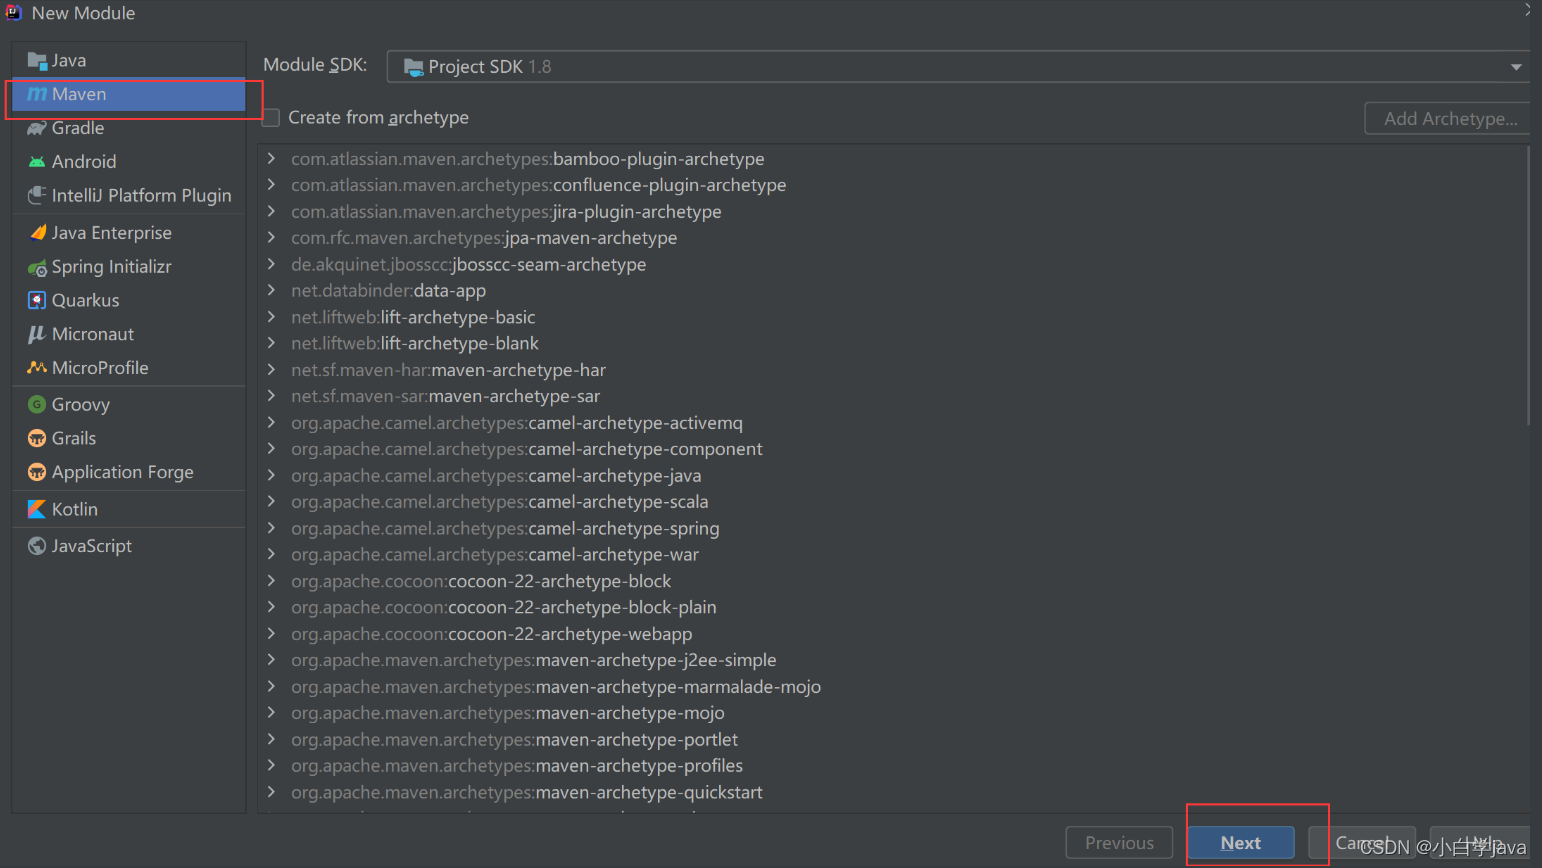Select maven-archetype-j2ee-simple row
Image resolution: width=1542 pixels, height=868 pixels.
[893, 660]
